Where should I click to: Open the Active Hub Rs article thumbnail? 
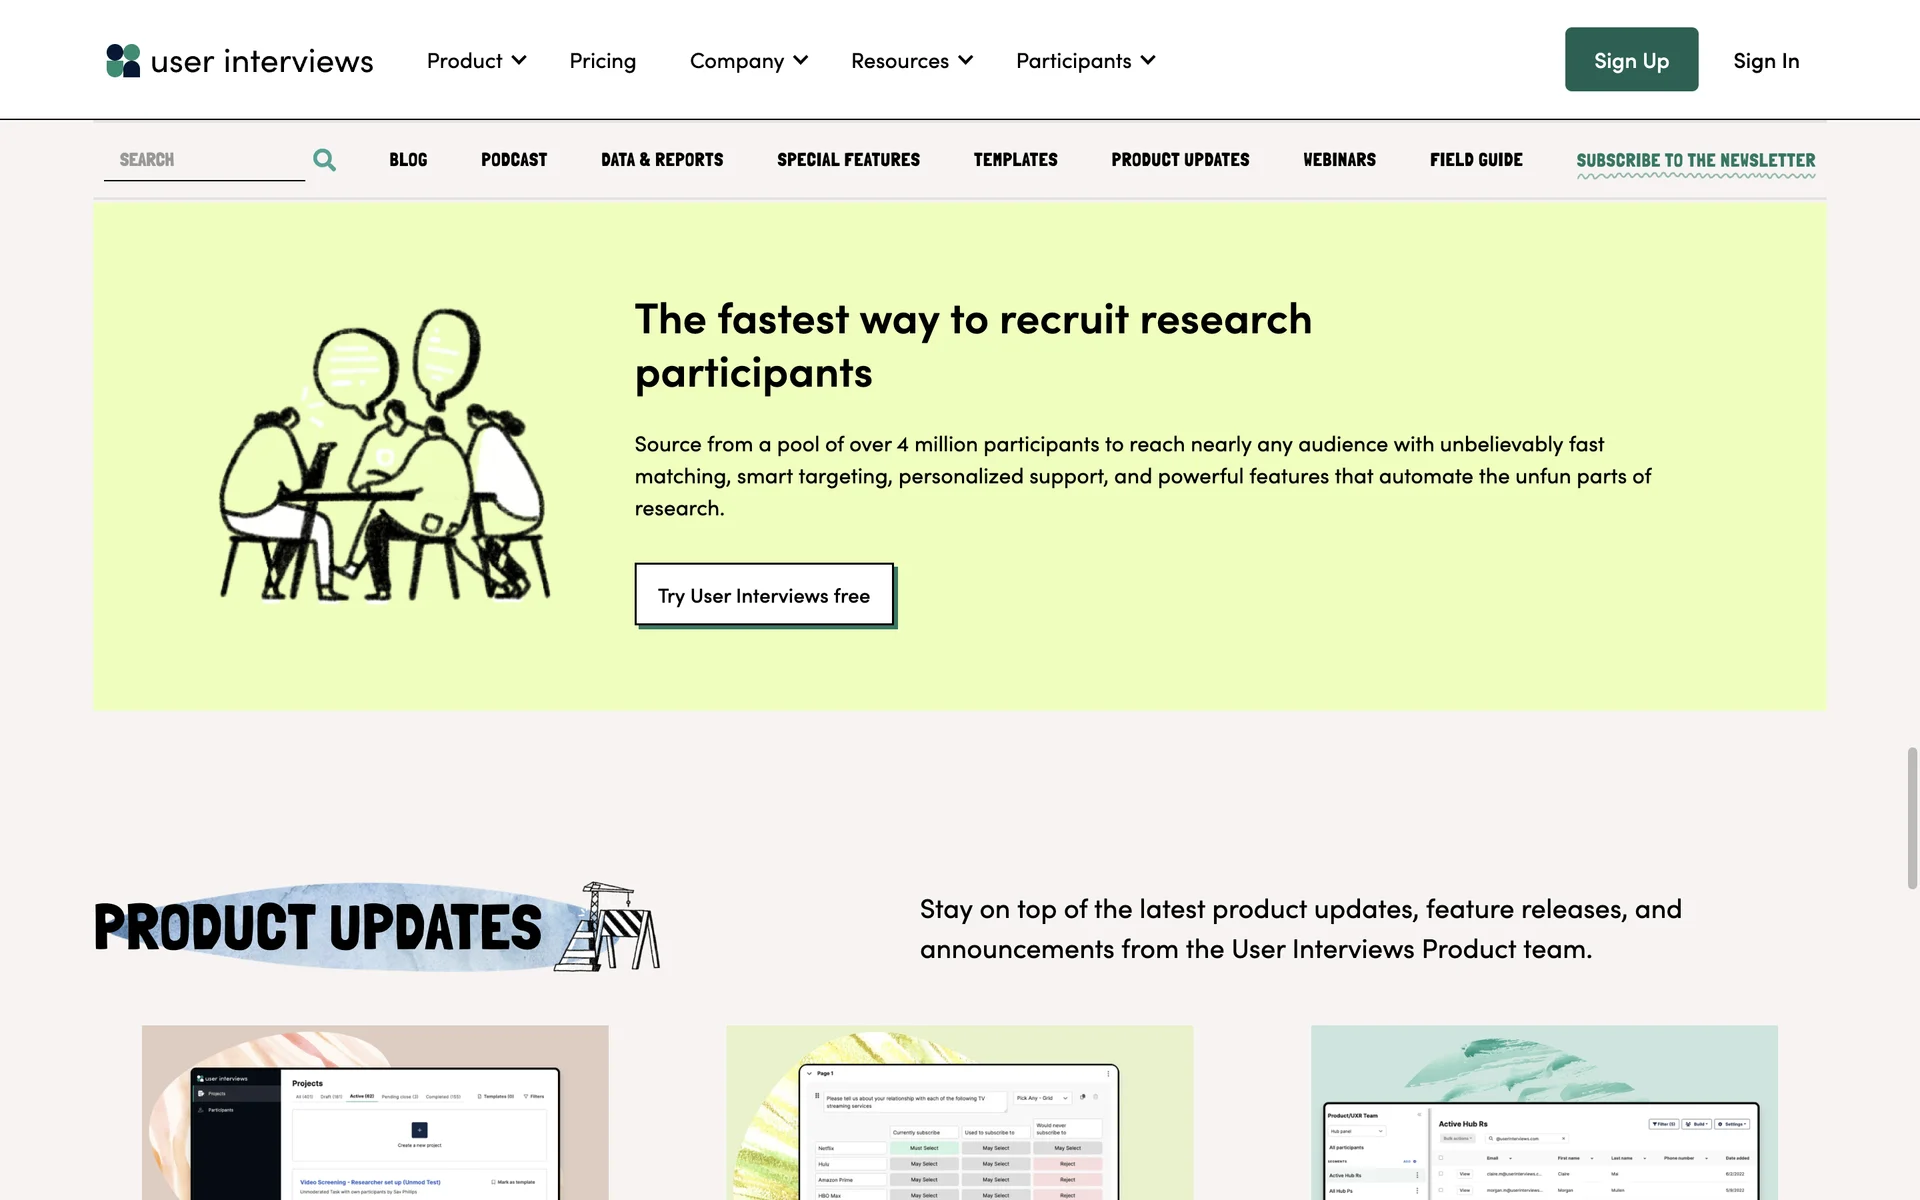point(1544,1112)
